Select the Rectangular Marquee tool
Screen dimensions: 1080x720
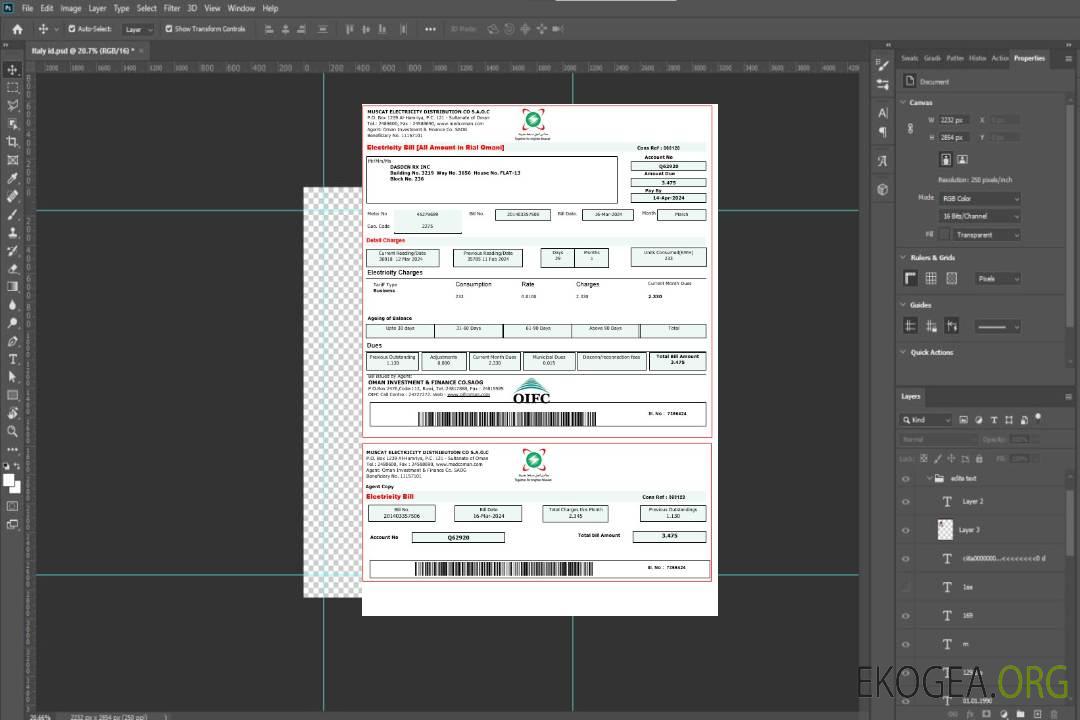tap(13, 87)
